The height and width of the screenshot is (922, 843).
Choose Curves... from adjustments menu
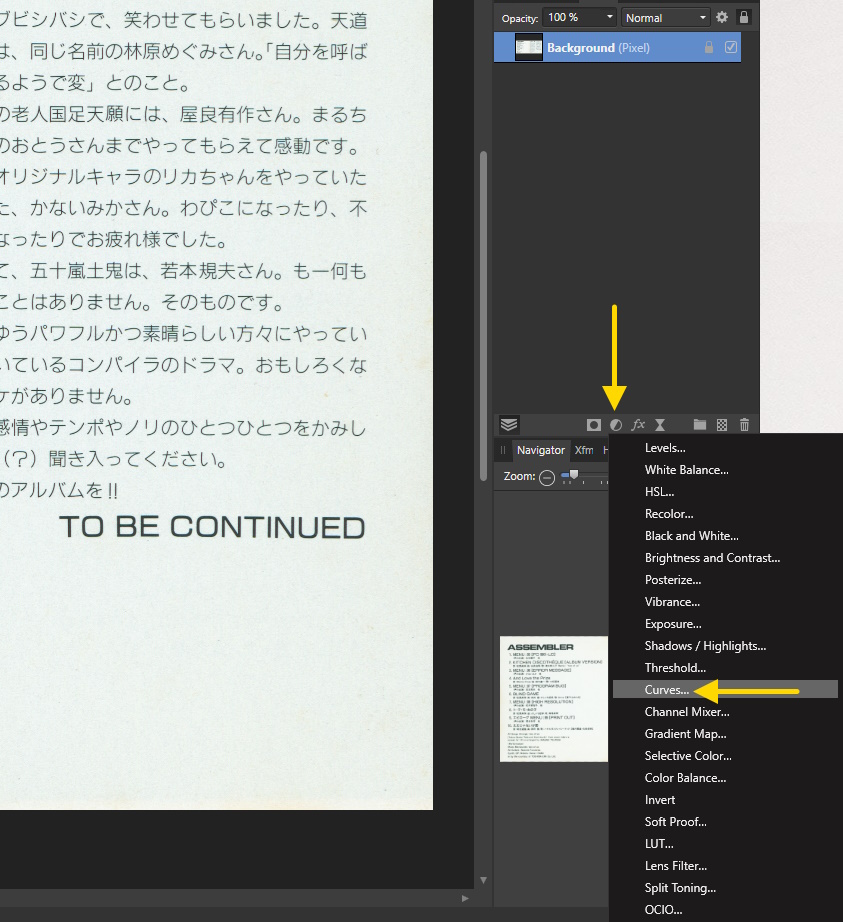(x=667, y=690)
